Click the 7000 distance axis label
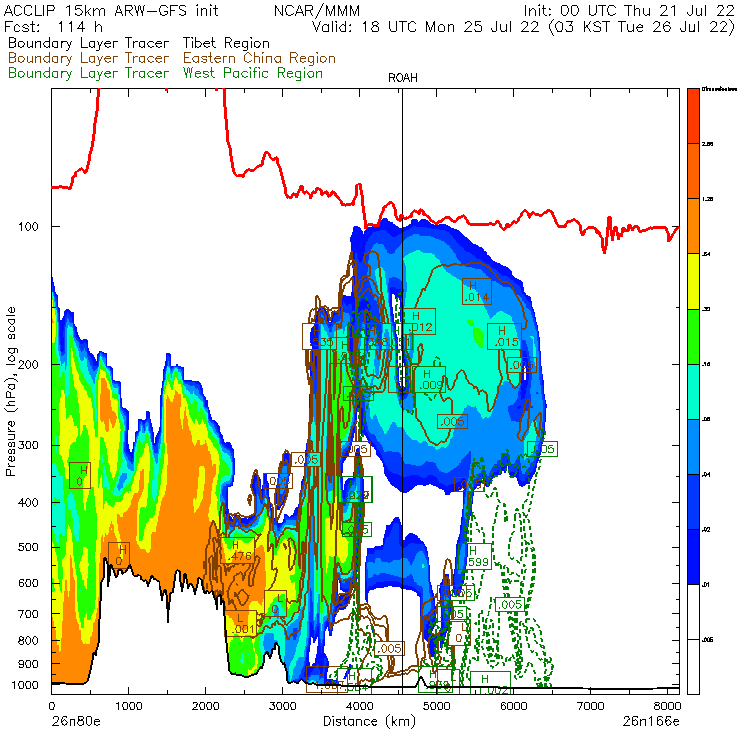This screenshot has height=740, width=740. point(590,706)
